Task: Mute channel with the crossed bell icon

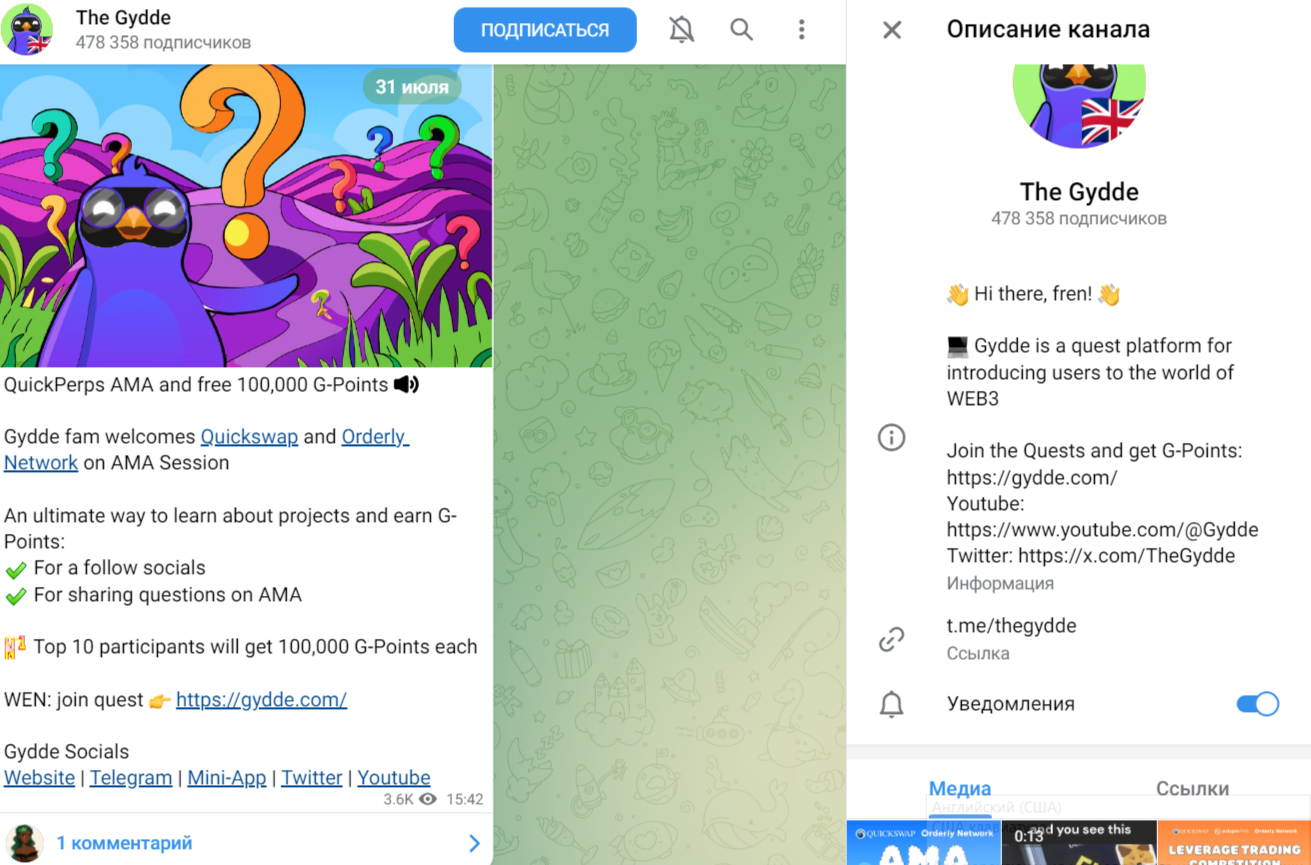Action: [681, 30]
